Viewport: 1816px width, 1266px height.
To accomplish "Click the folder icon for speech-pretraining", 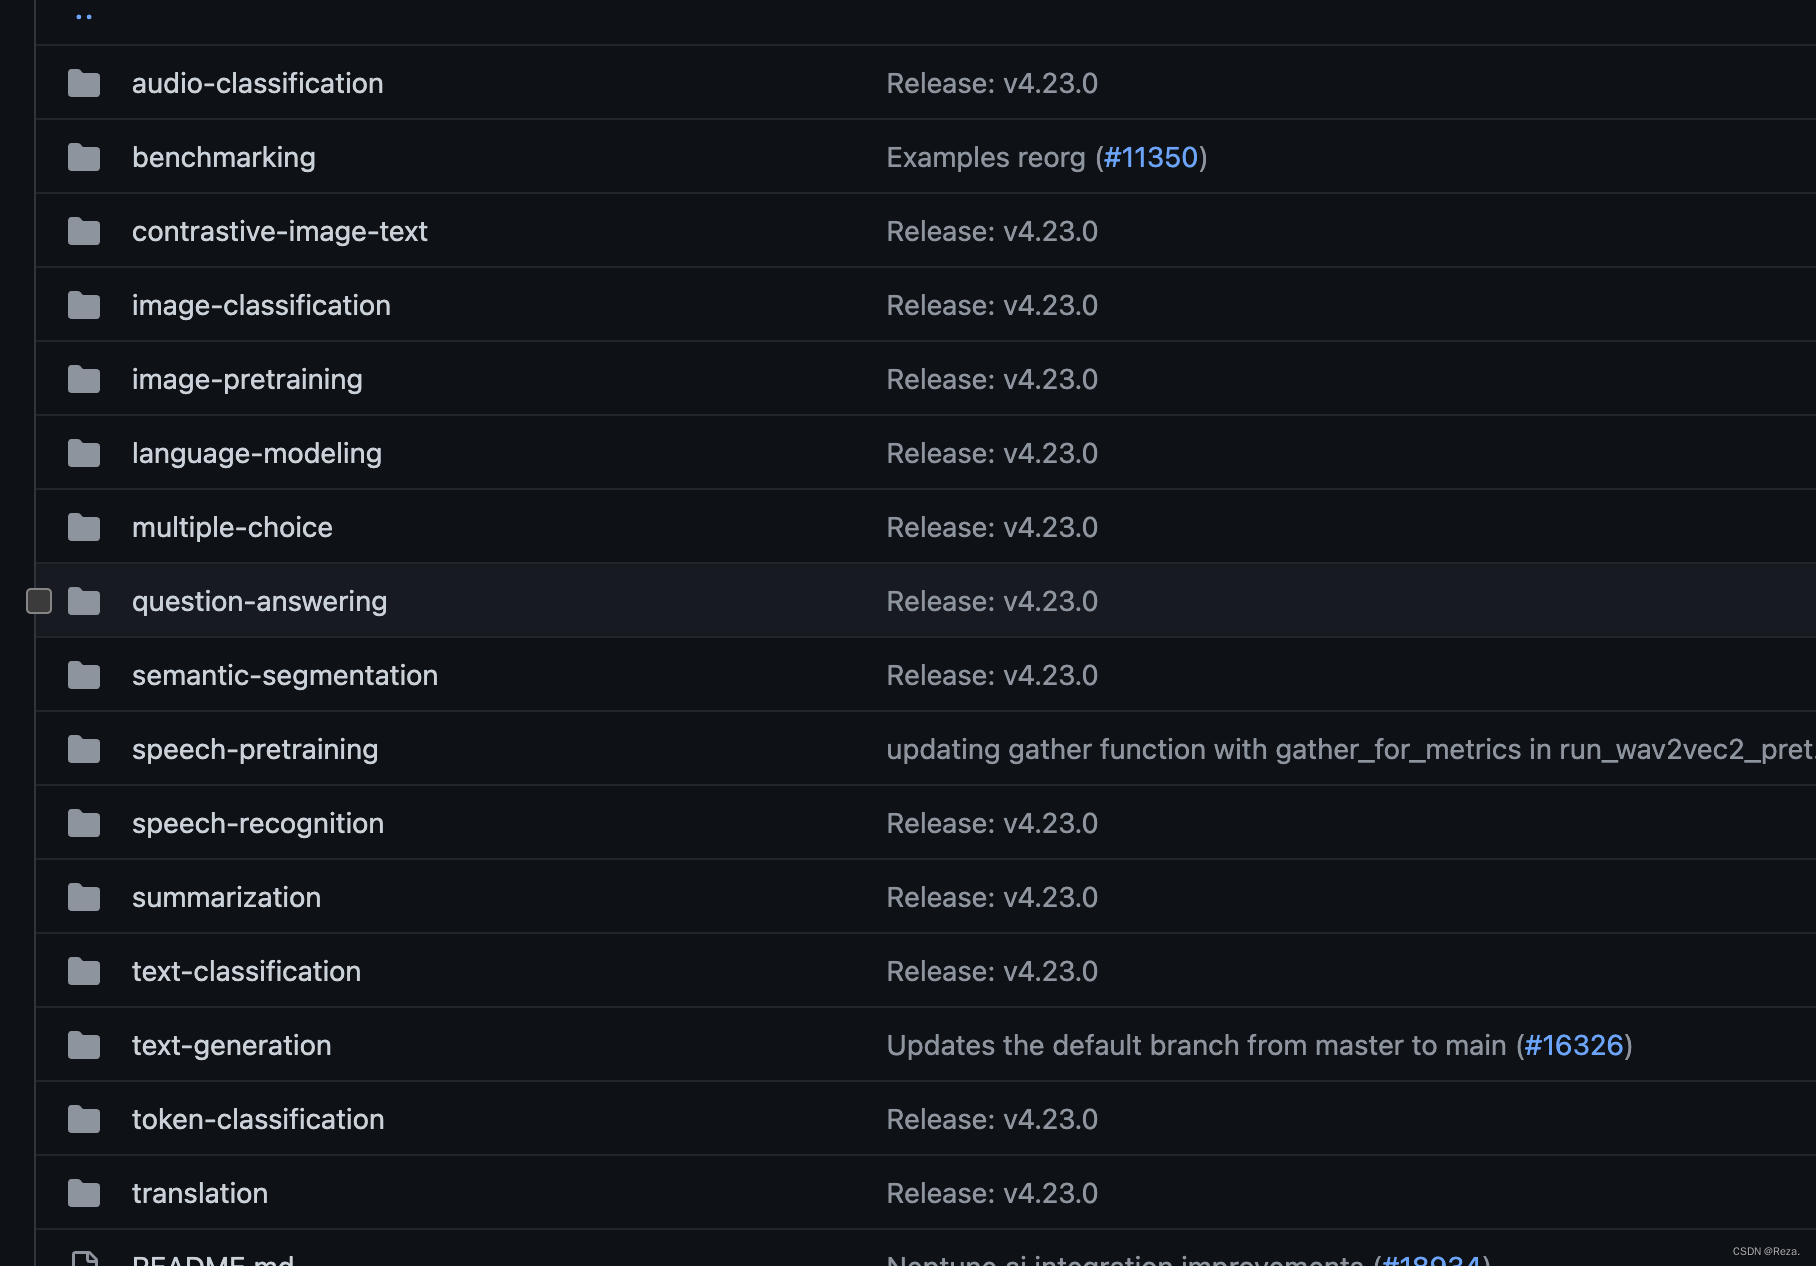I will pos(84,749).
